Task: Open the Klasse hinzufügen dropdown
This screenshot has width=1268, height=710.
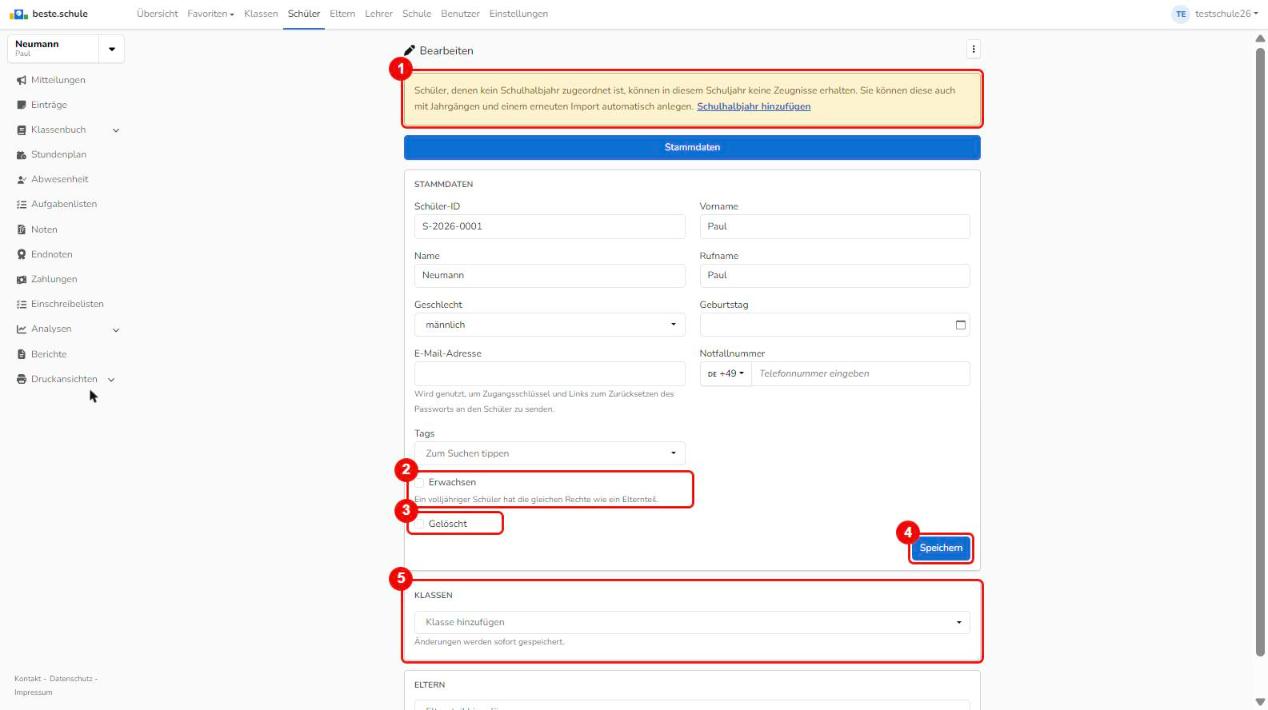Action: [692, 622]
